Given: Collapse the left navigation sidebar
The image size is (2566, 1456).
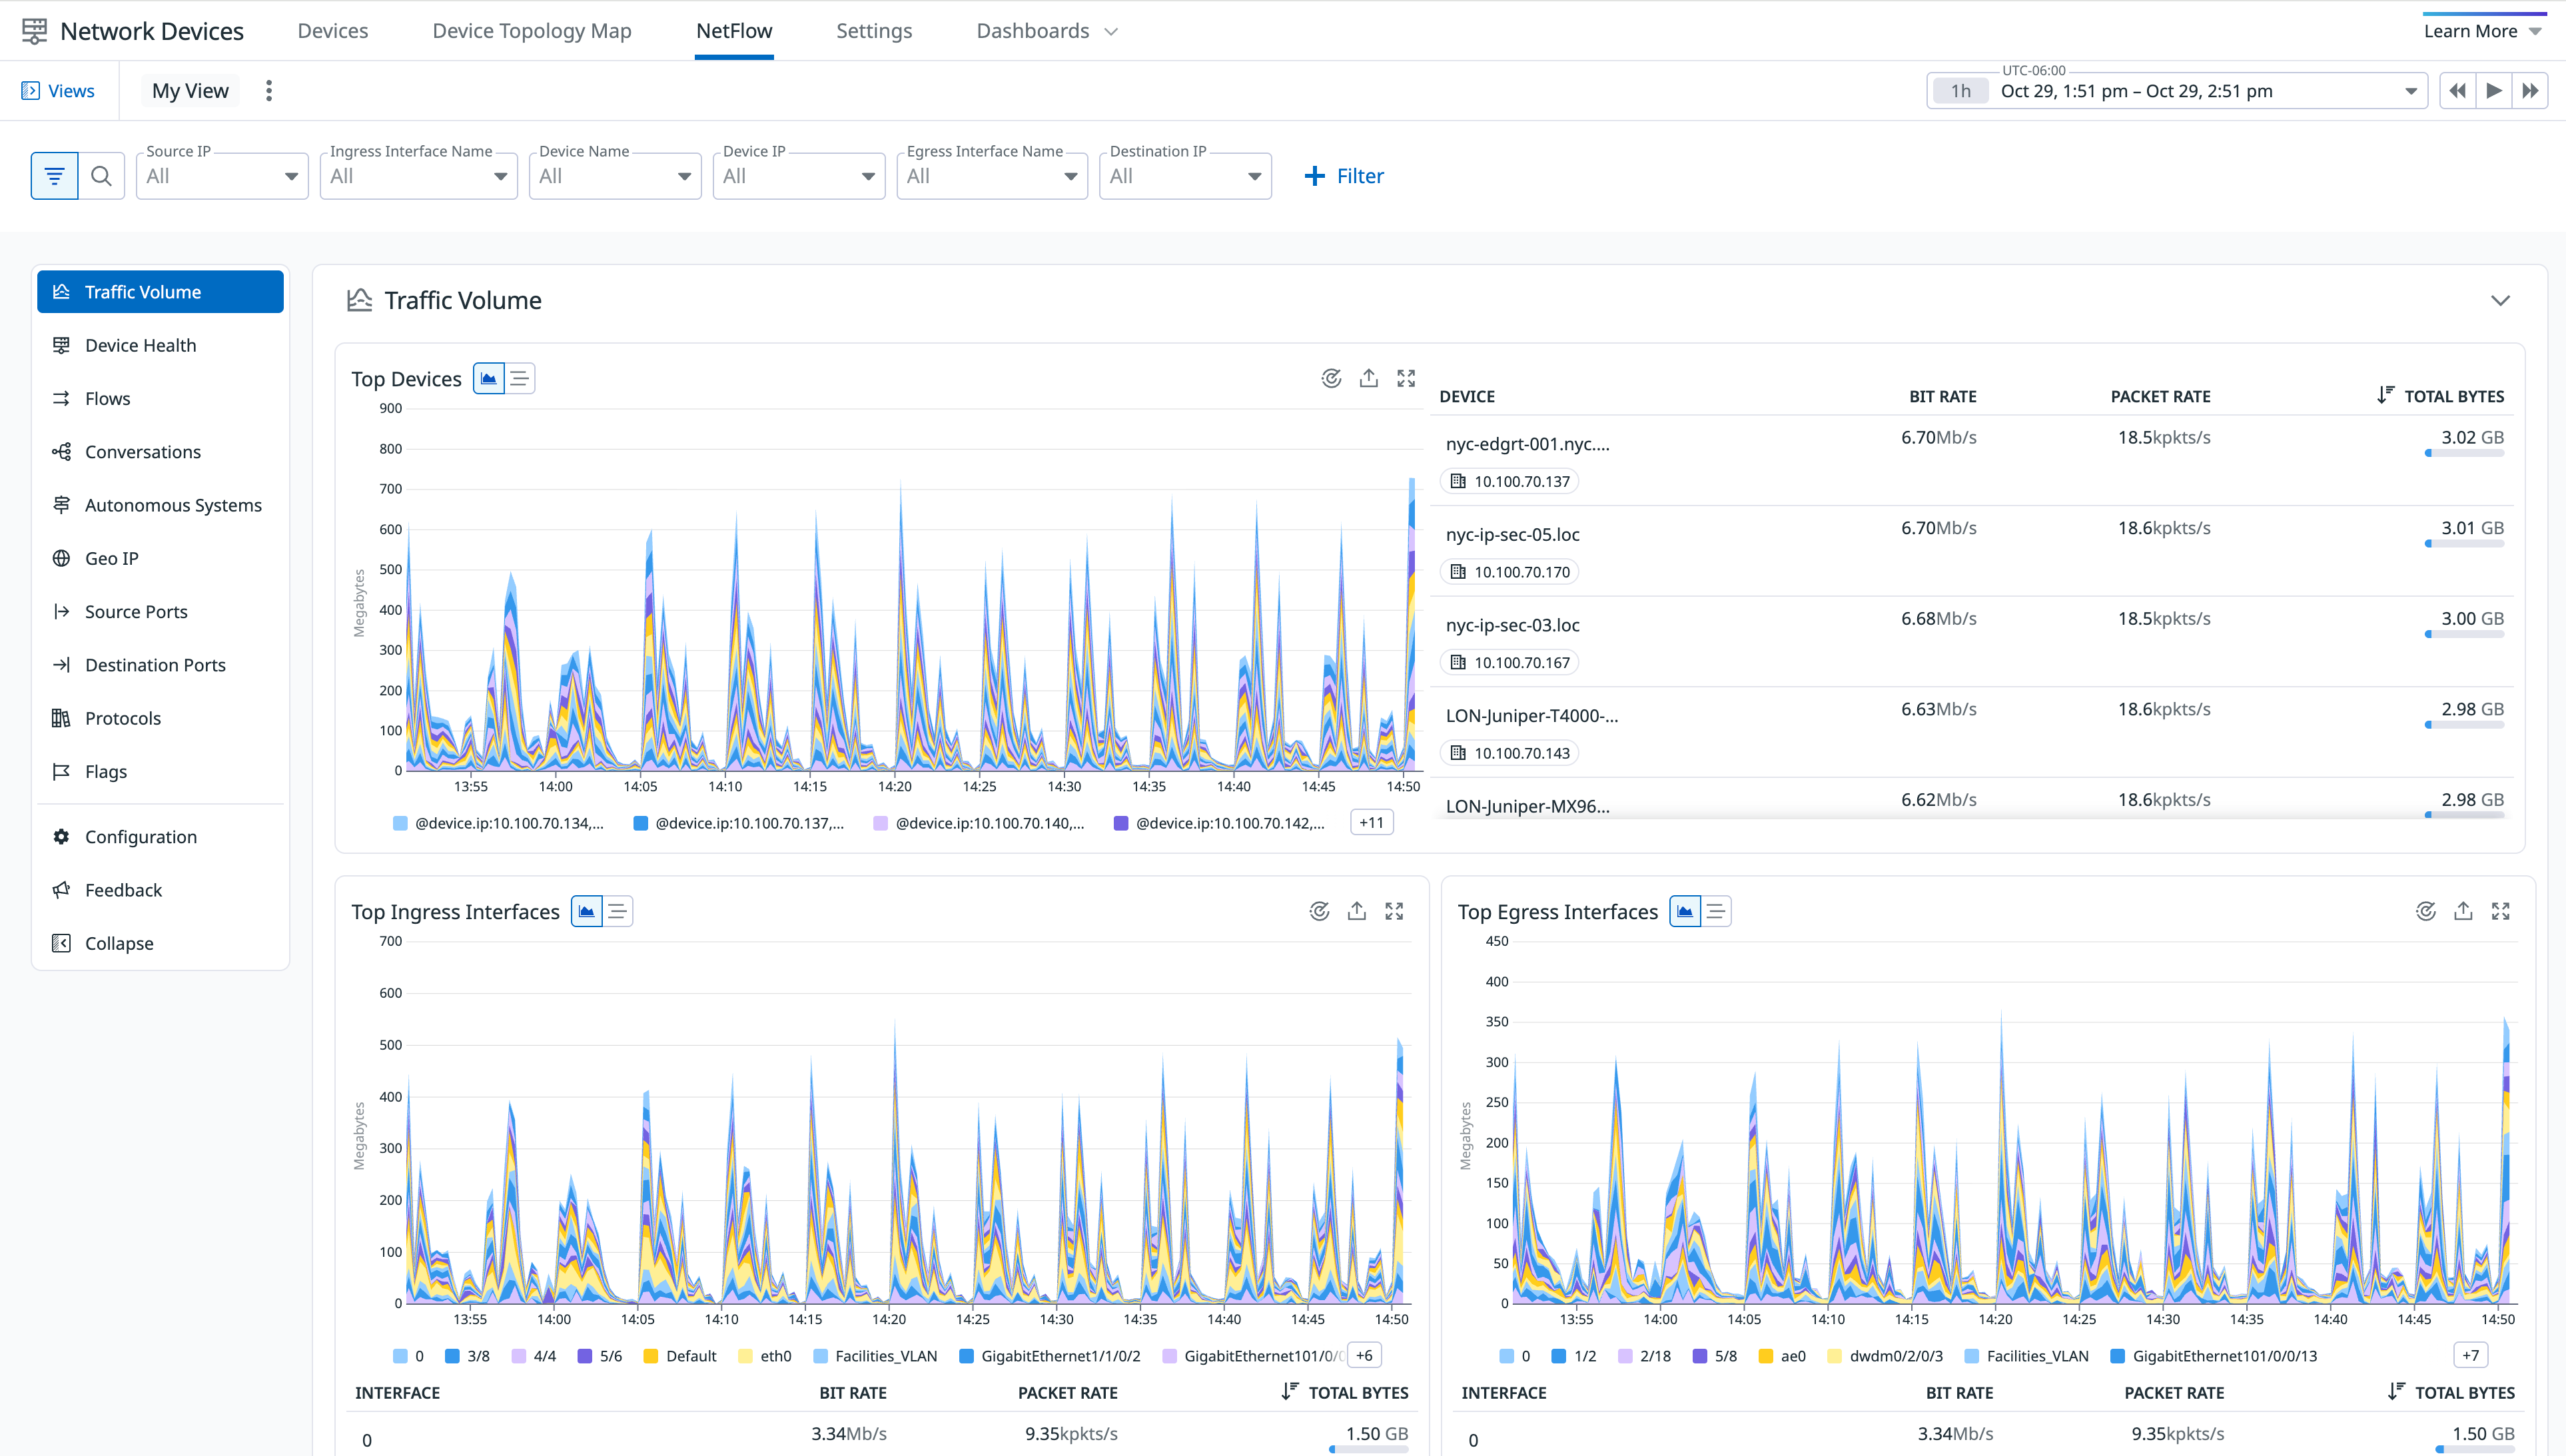Looking at the screenshot, I should pyautogui.click(x=118, y=943).
